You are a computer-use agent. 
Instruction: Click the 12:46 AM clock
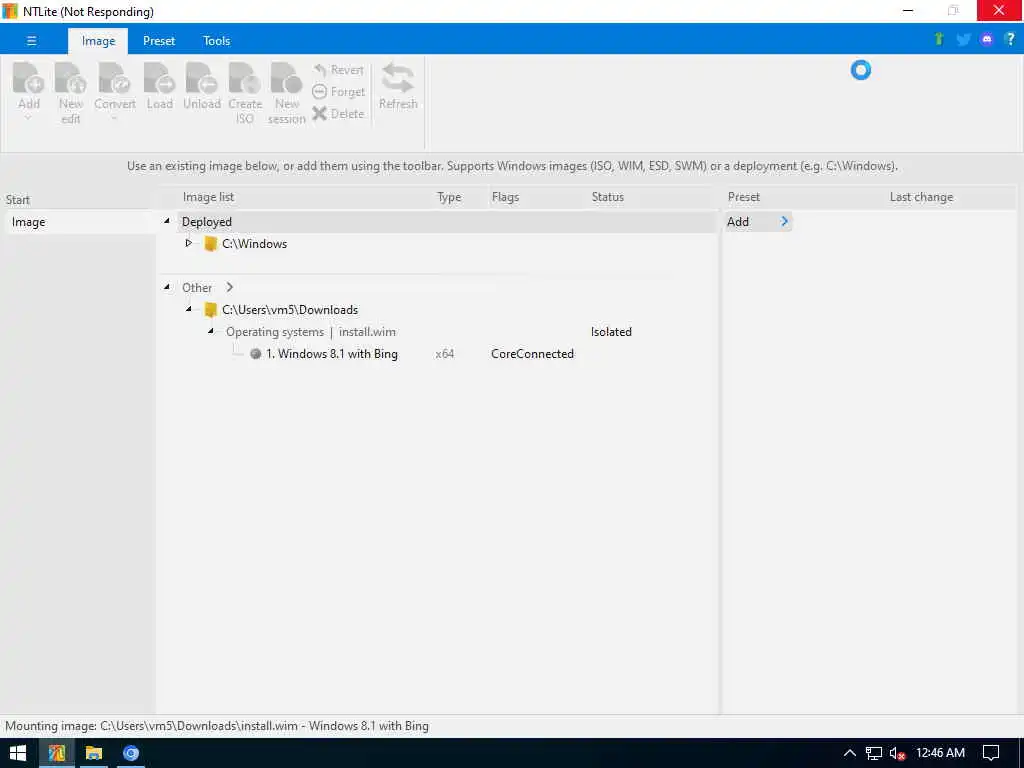pyautogui.click(x=940, y=753)
